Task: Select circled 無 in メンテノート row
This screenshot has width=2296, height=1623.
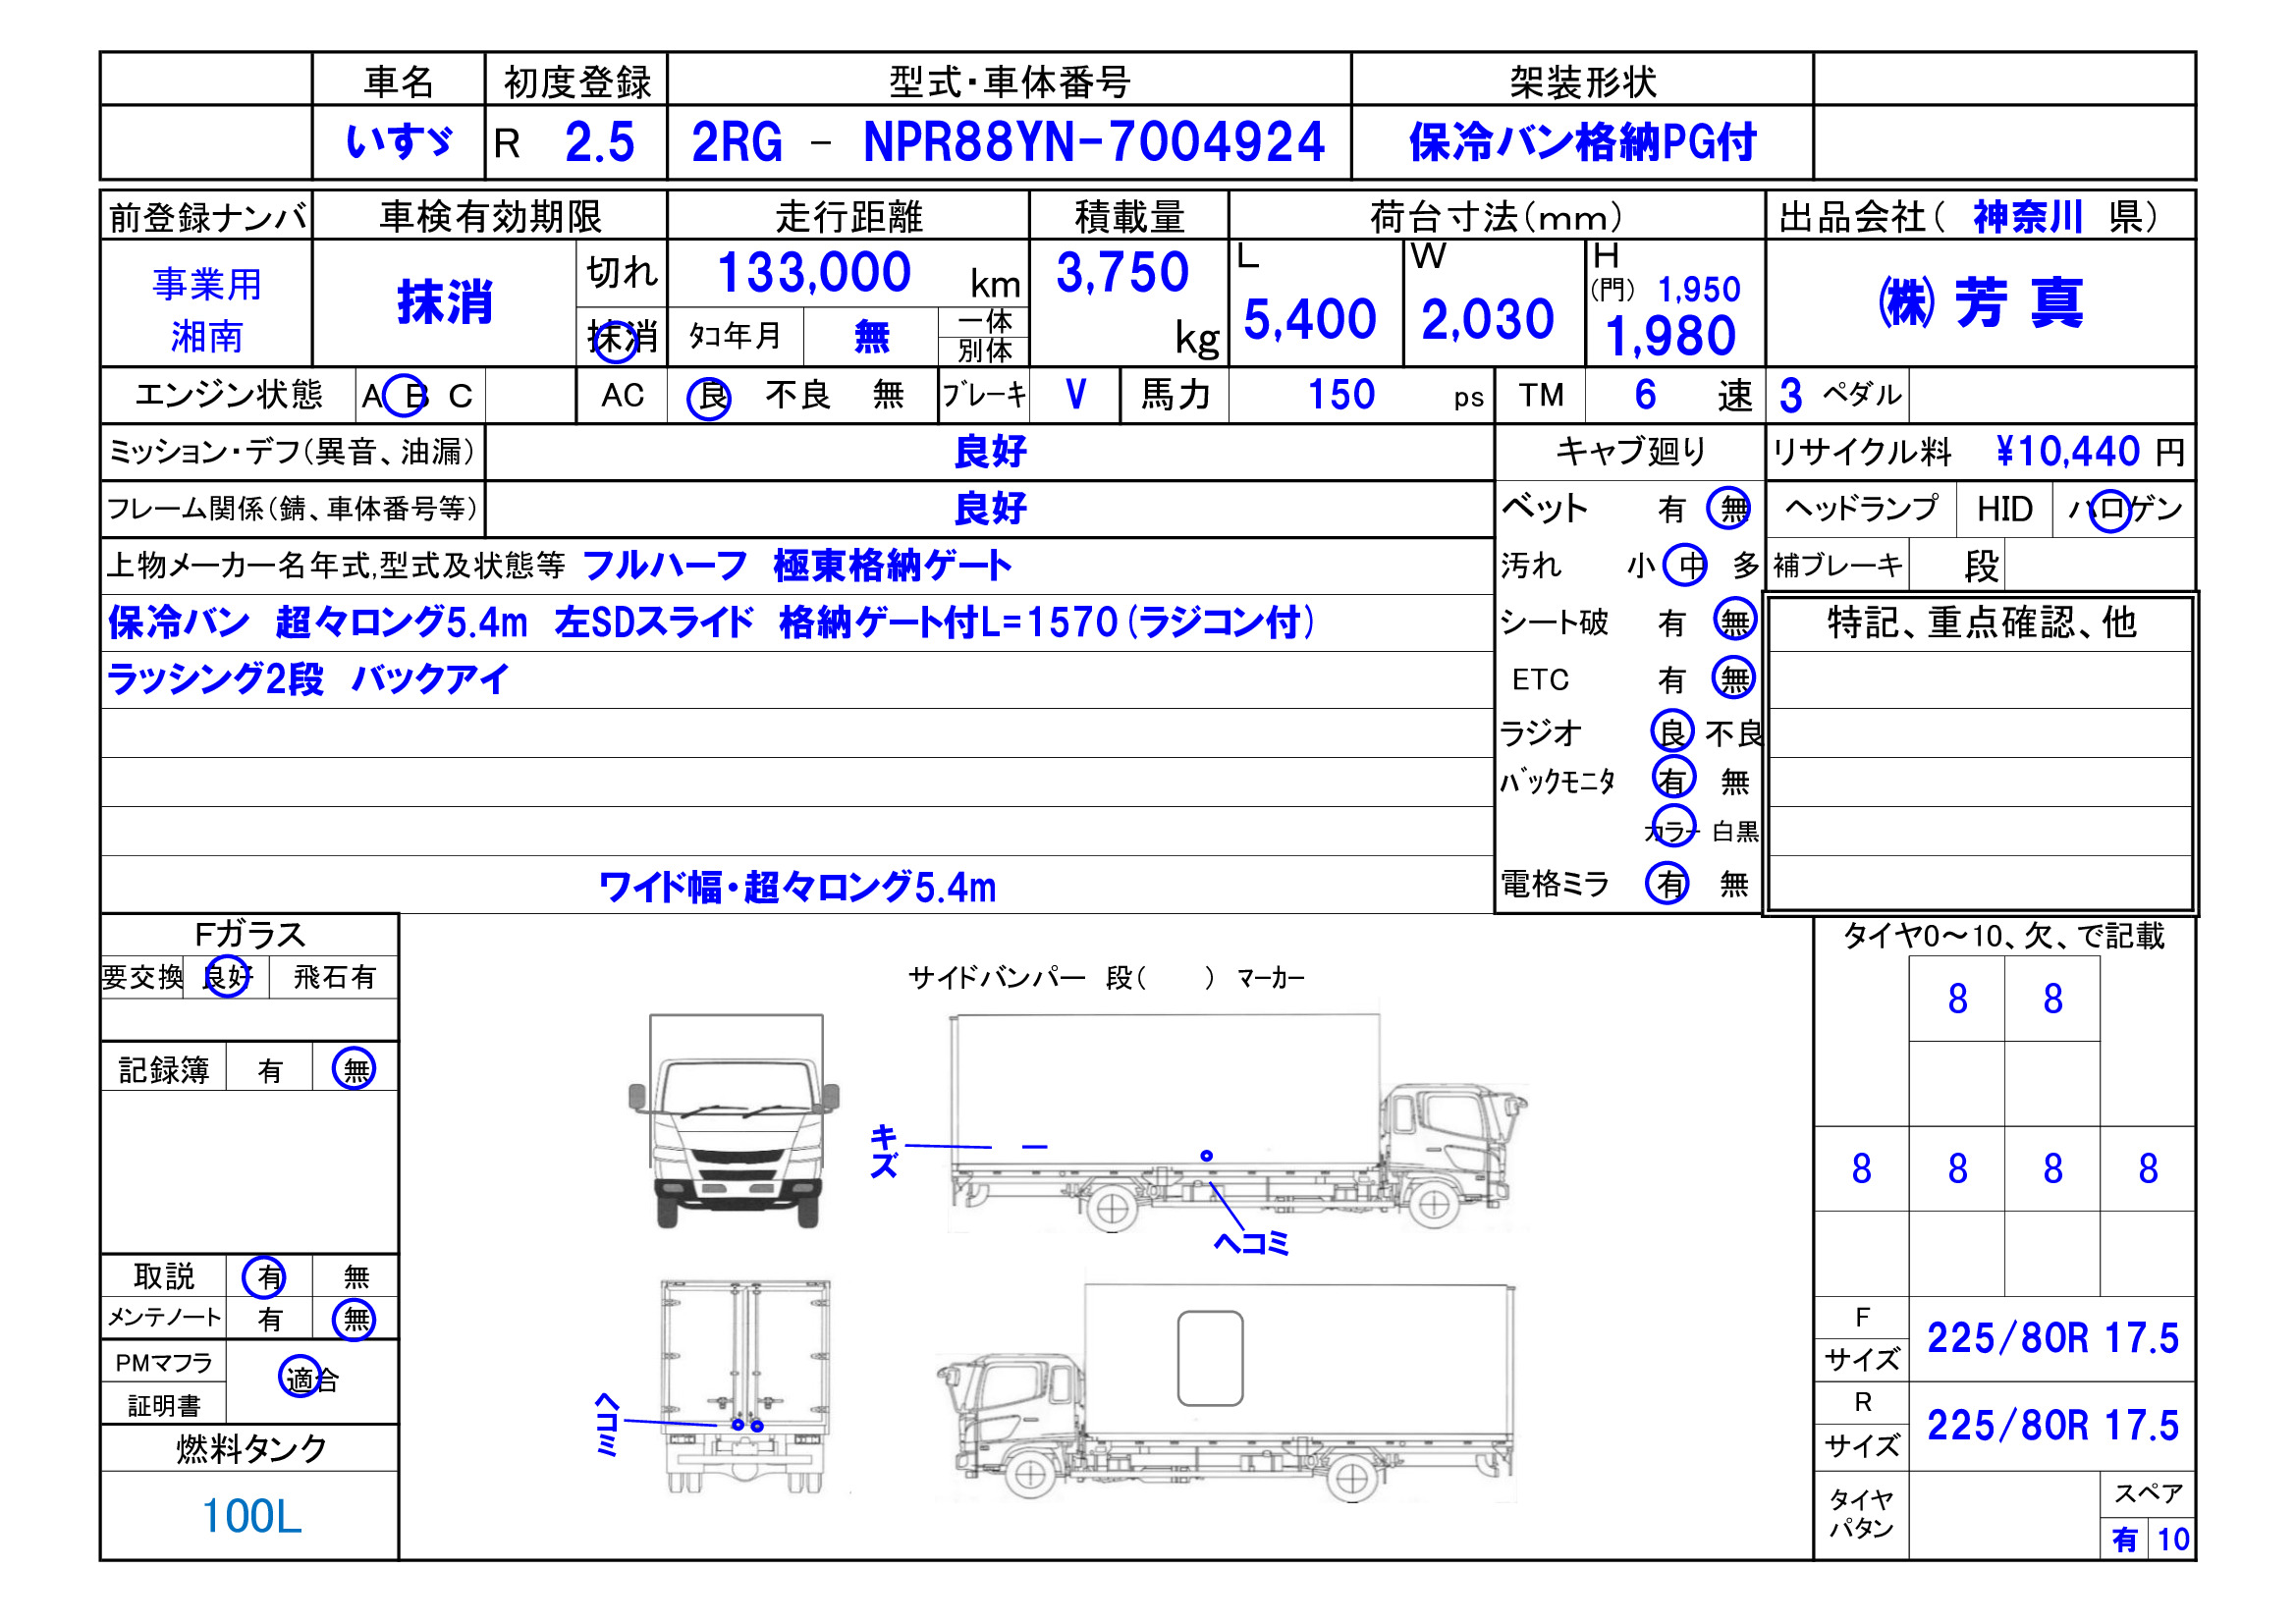Action: (354, 1319)
